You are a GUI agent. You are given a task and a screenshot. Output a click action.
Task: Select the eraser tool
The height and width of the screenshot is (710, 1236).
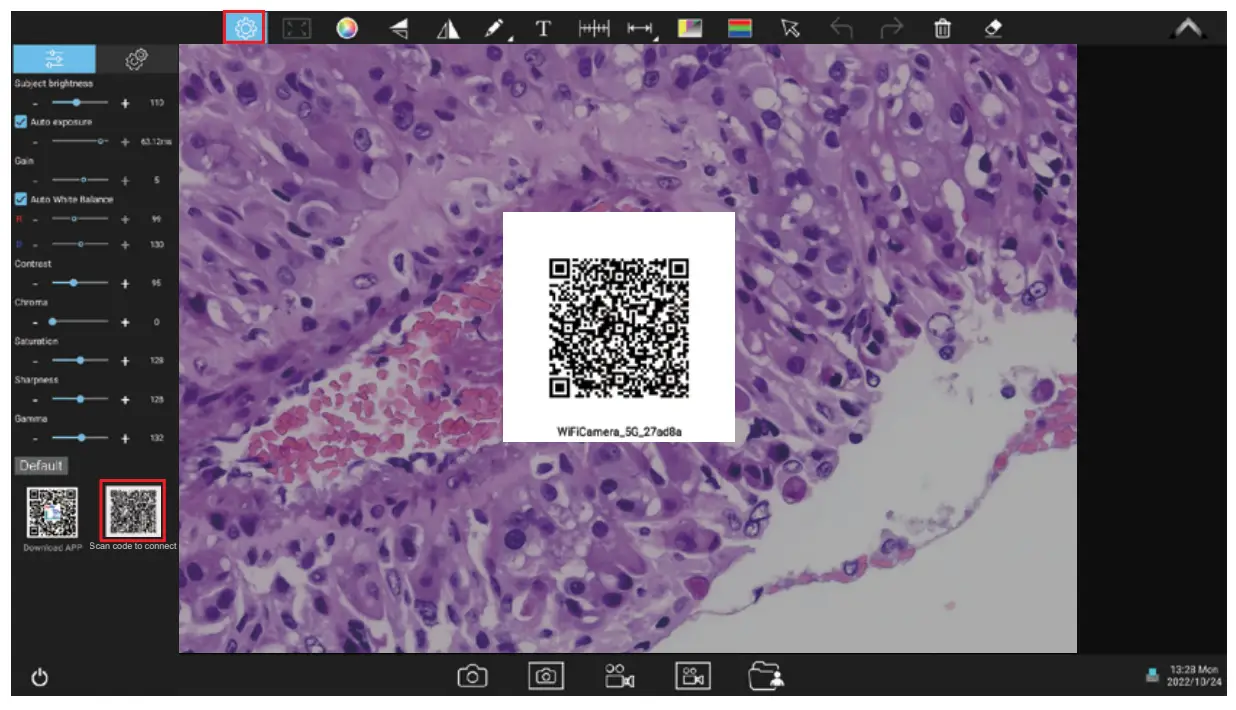click(992, 29)
